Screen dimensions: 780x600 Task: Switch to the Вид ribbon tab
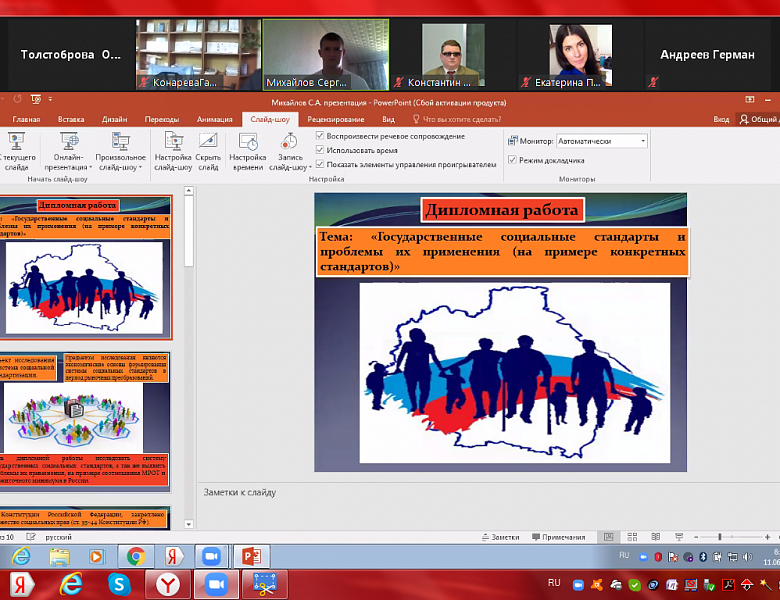[389, 119]
